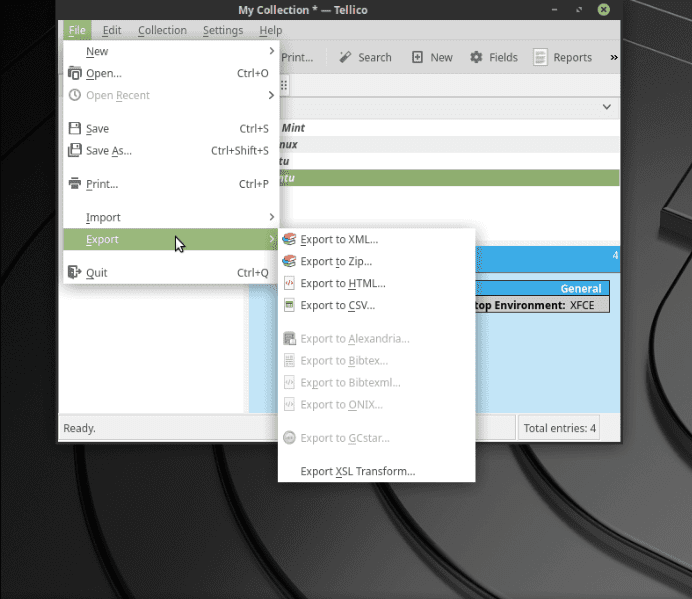
Task: Click the Total entries: 4 status label
Action: [559, 428]
